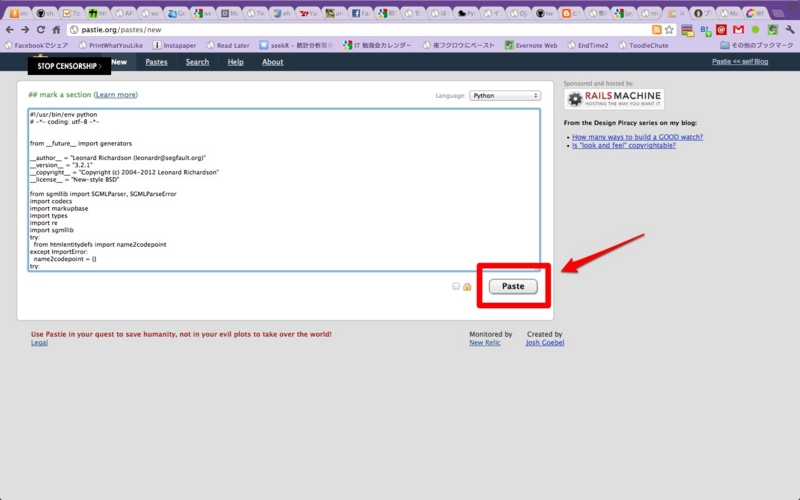Image resolution: width=800 pixels, height=500 pixels.
Task: Click the Rails Machine sponsor logo
Action: (614, 98)
